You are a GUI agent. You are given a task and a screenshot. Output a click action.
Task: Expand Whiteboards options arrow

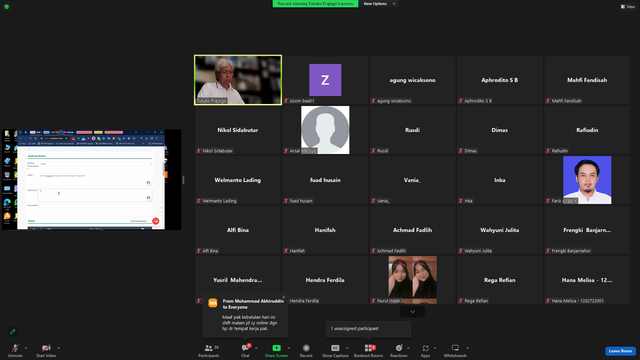(x=467, y=348)
